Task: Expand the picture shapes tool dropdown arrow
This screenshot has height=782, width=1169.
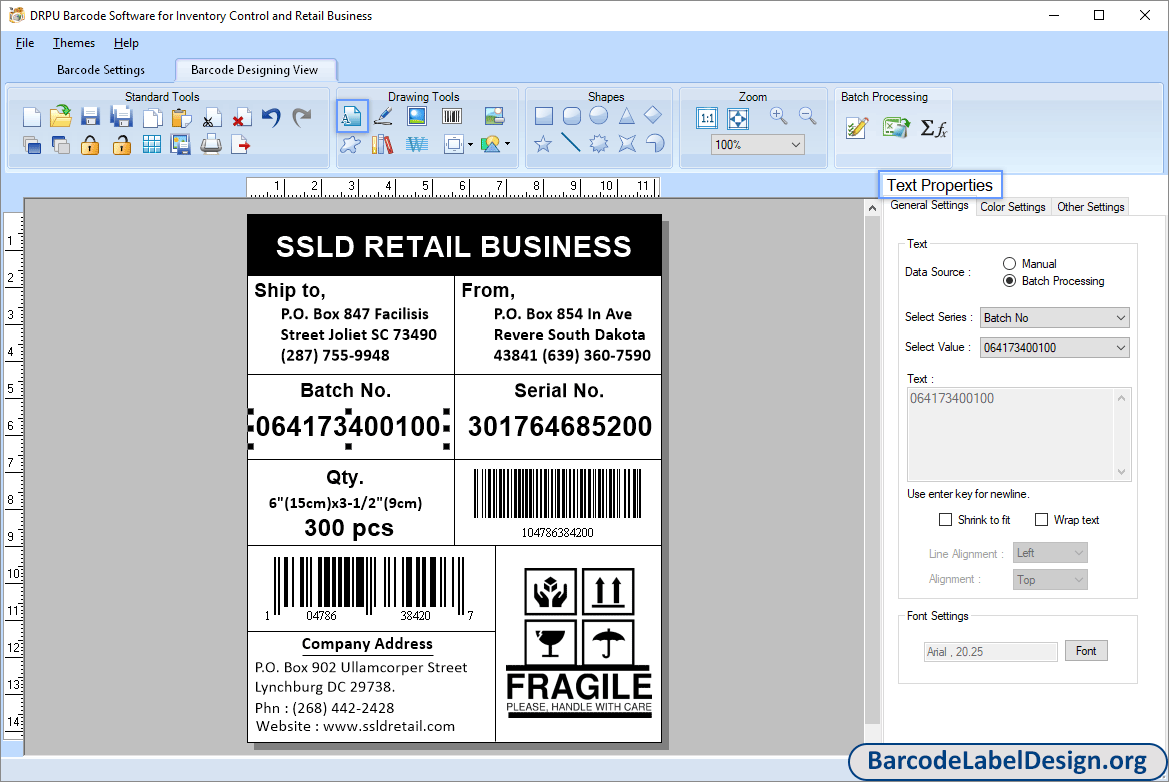Action: 508,144
